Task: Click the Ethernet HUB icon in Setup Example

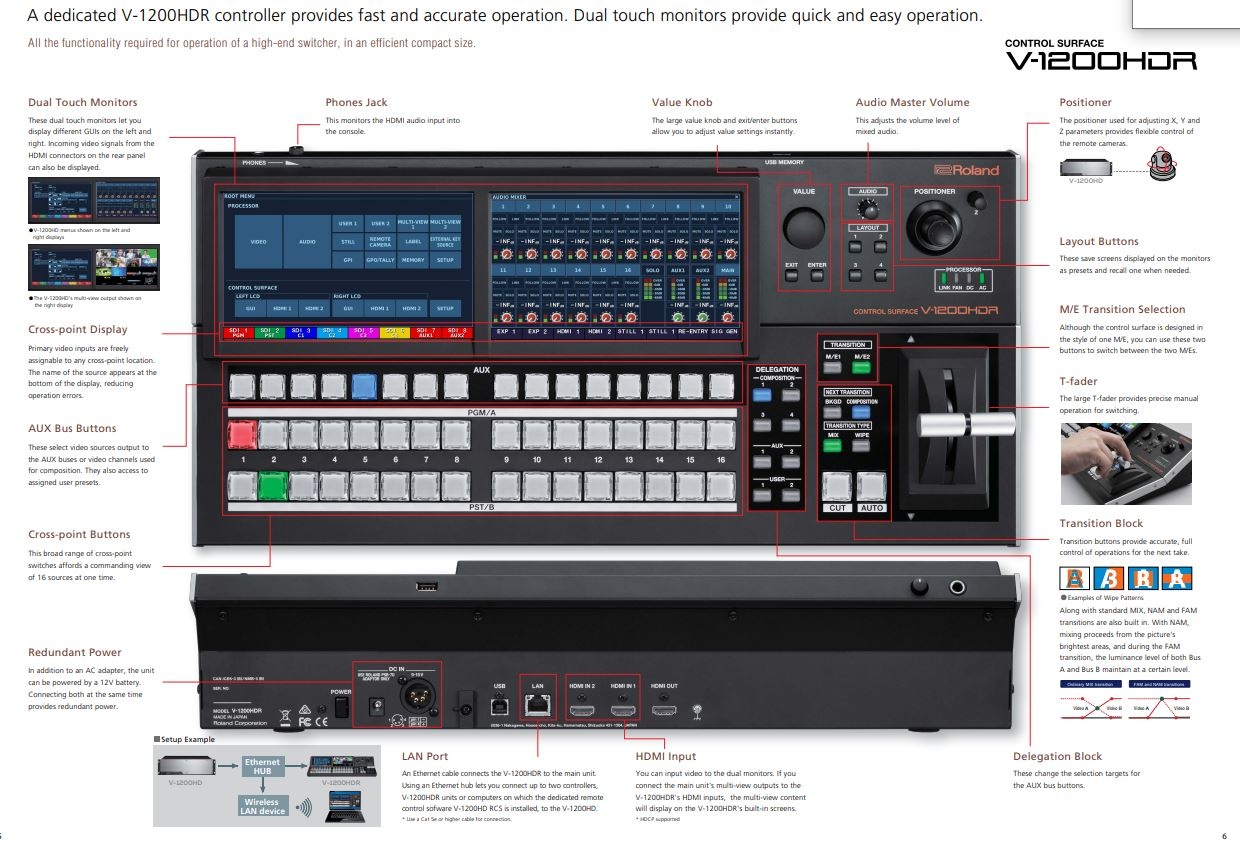Action: tap(263, 766)
